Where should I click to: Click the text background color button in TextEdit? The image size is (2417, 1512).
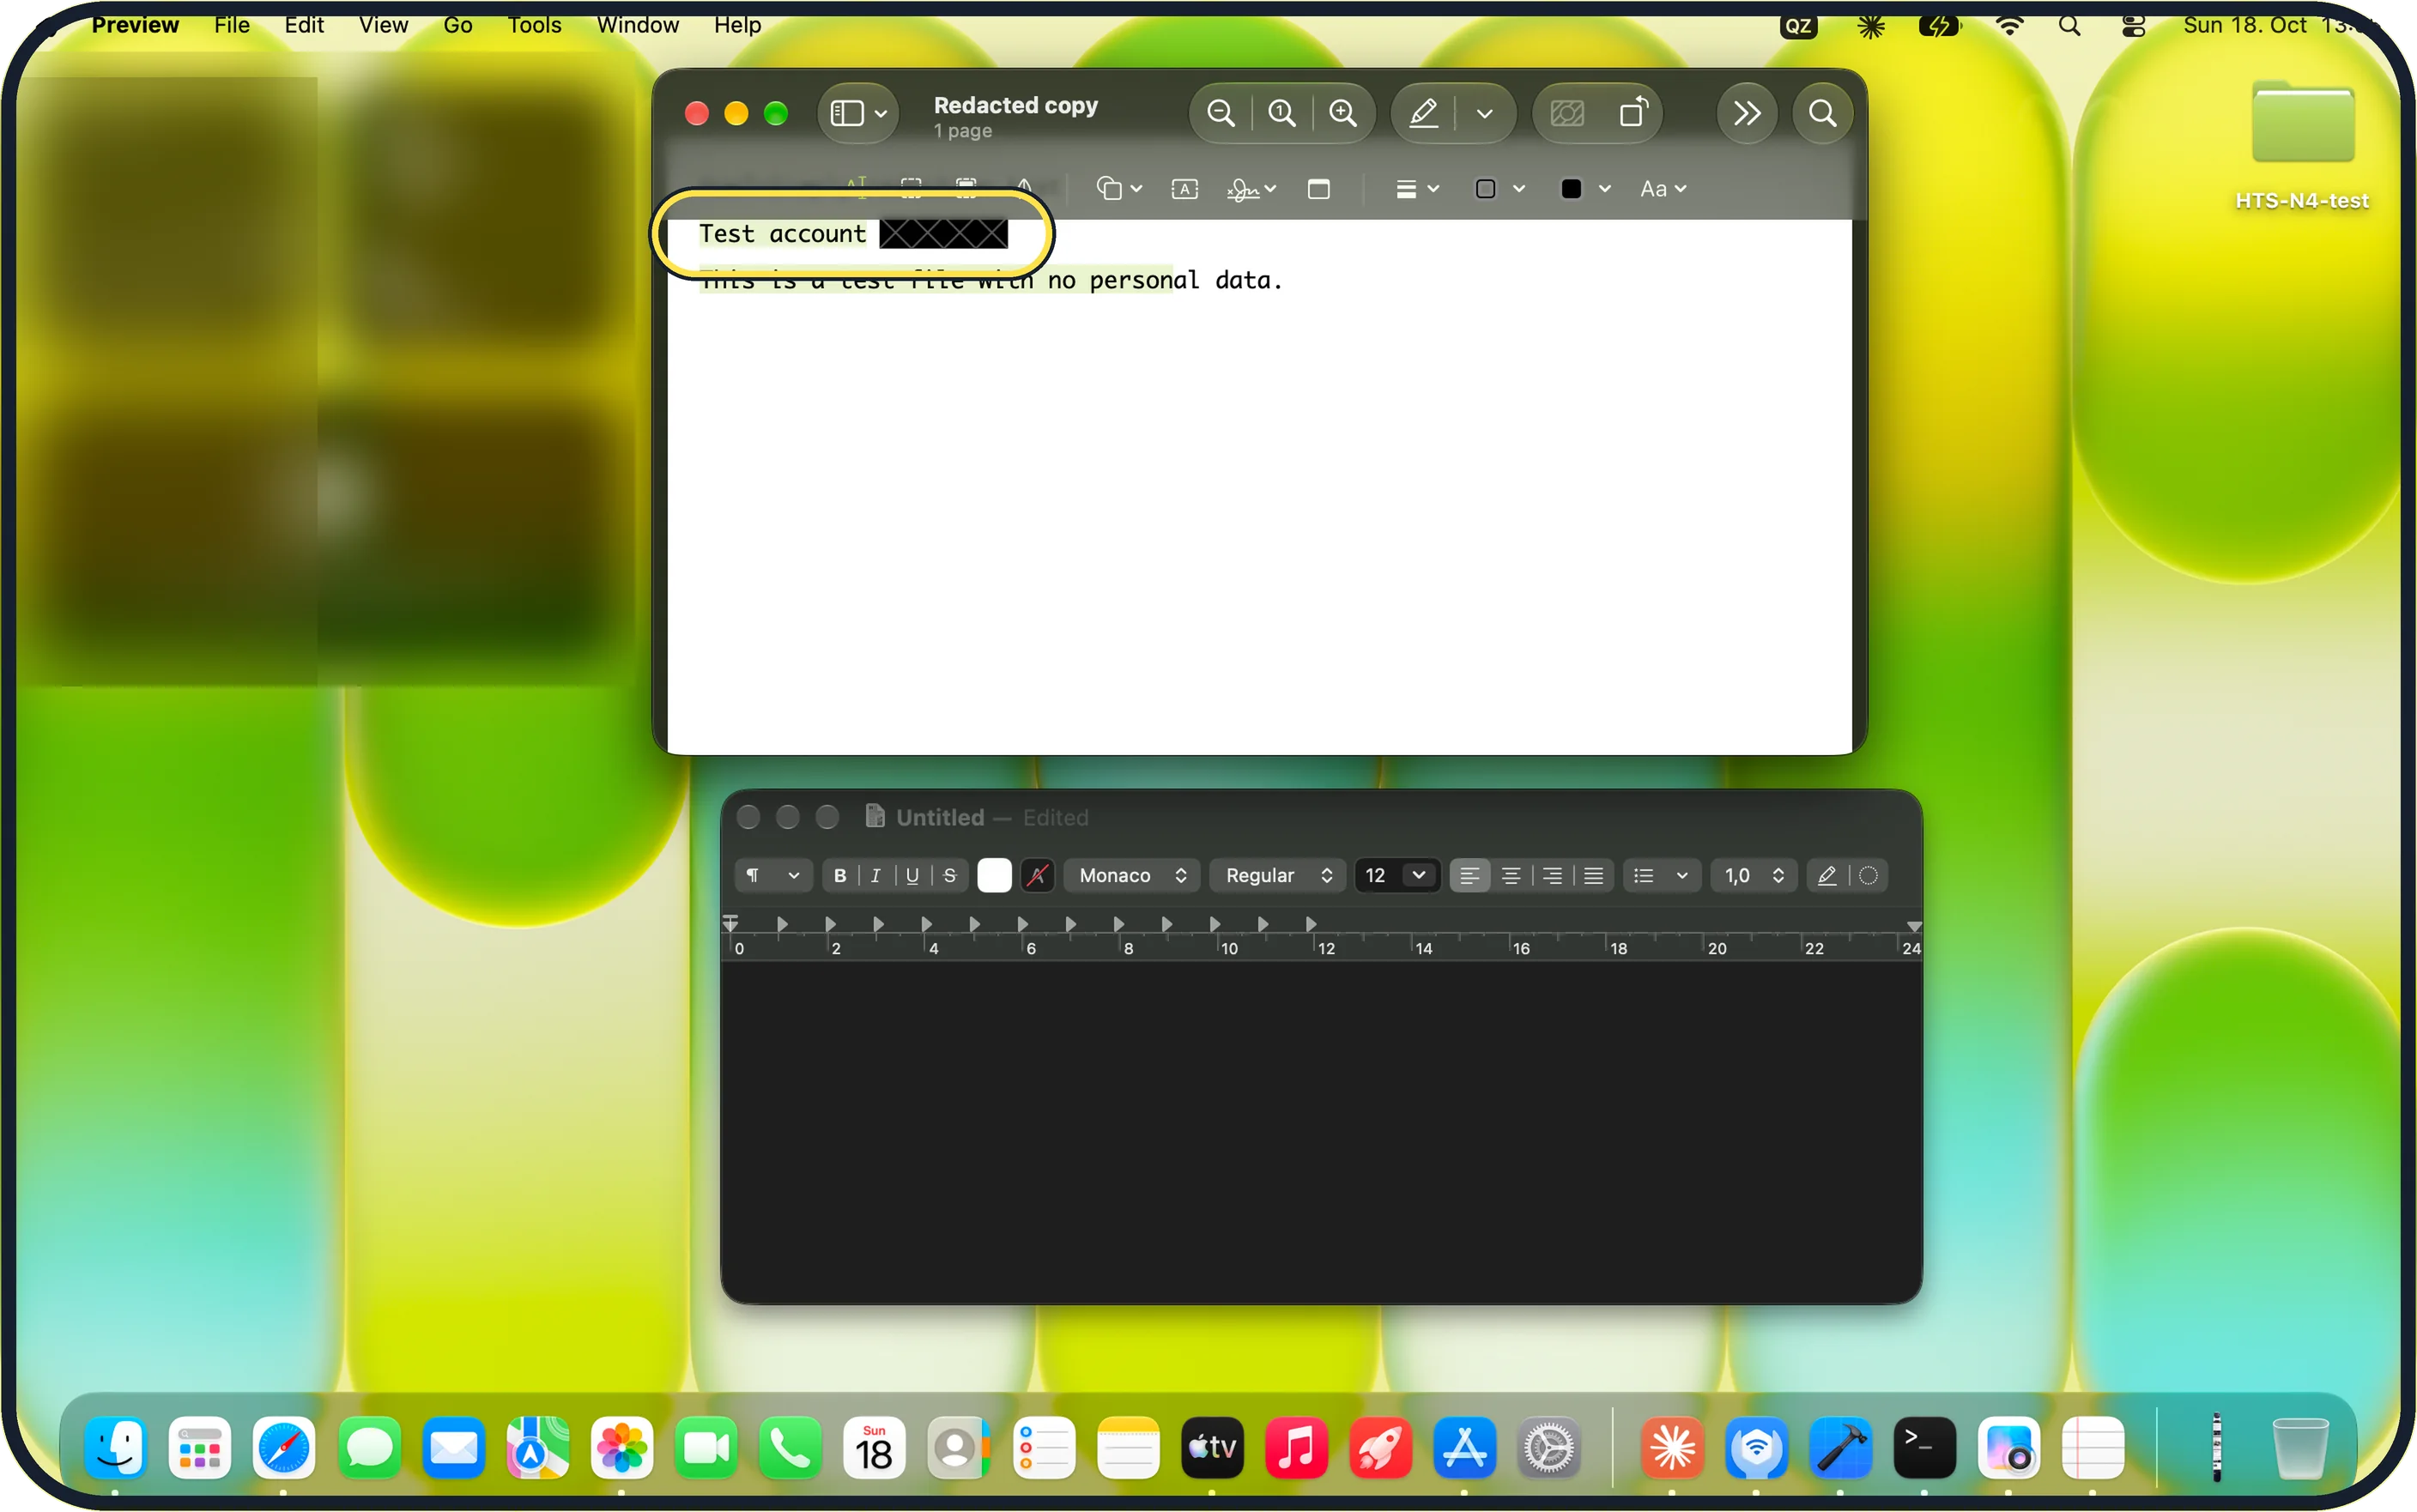coord(1037,876)
